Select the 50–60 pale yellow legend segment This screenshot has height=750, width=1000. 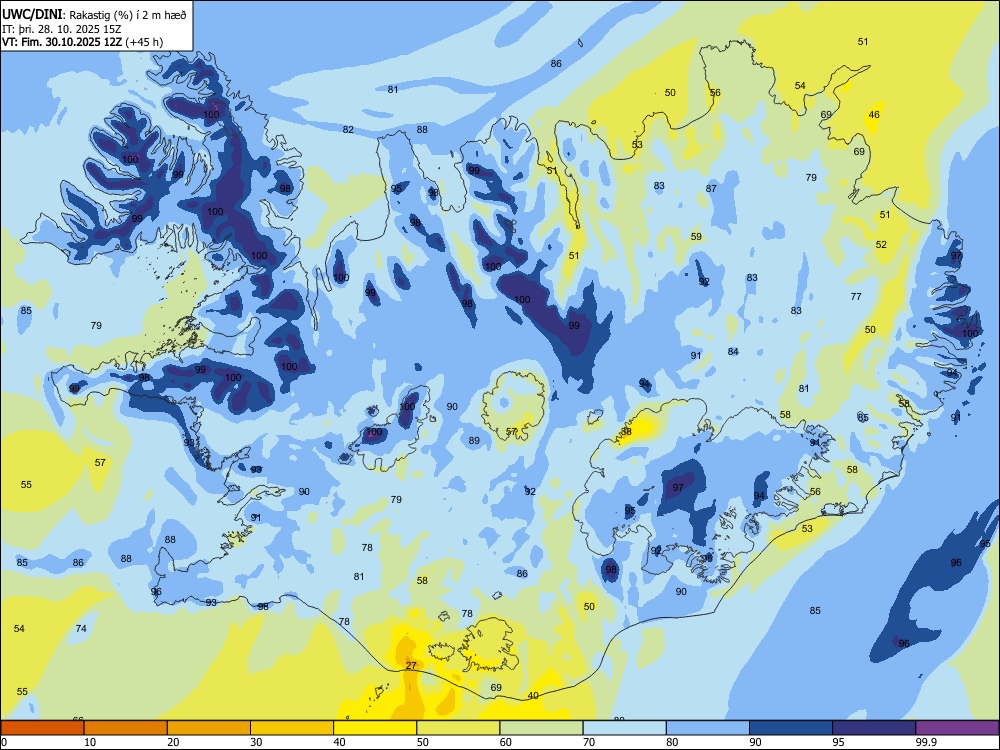pyautogui.click(x=458, y=728)
